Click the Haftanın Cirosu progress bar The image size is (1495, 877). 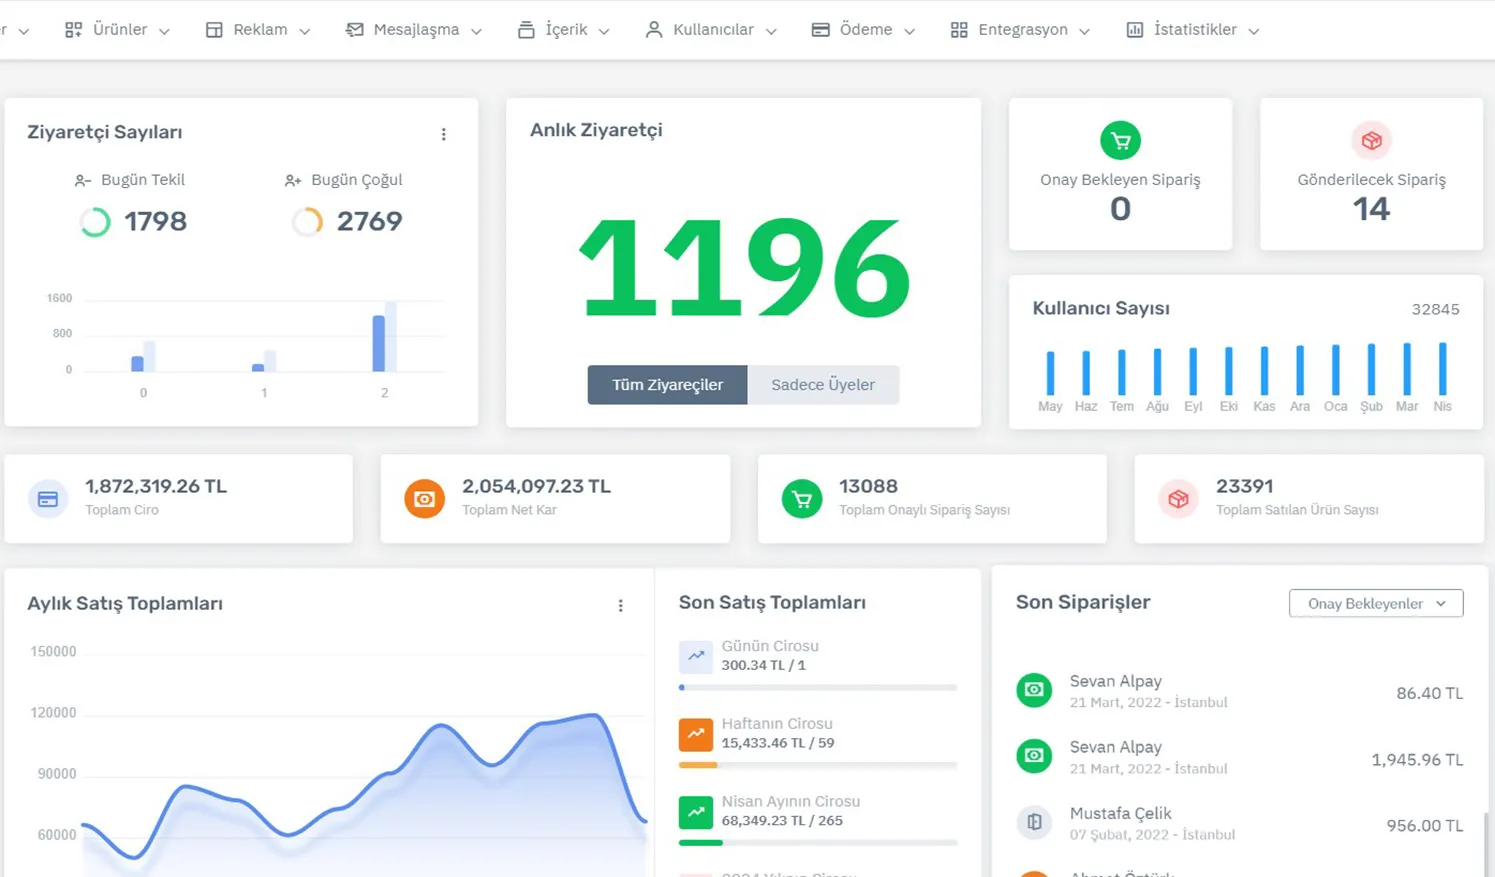click(817, 764)
